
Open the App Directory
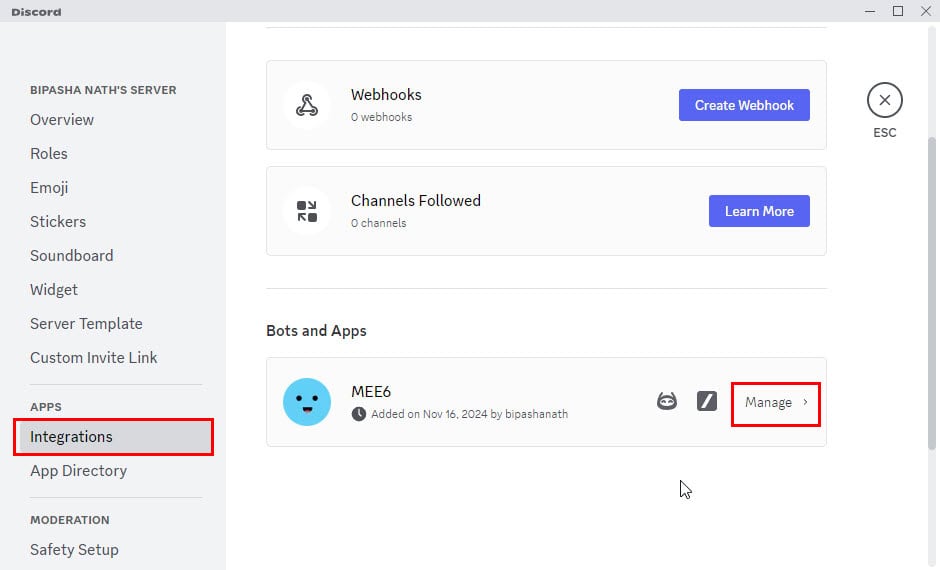(x=79, y=471)
